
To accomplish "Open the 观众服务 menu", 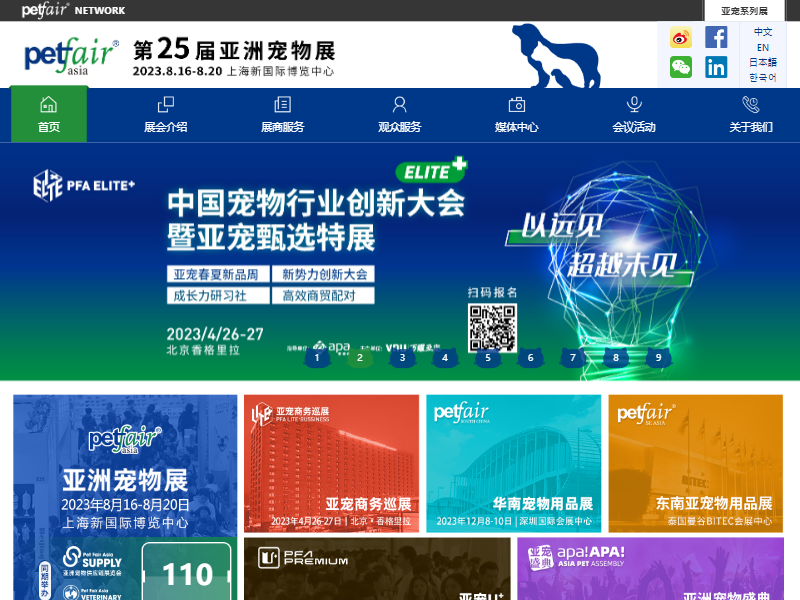I will pos(399,127).
